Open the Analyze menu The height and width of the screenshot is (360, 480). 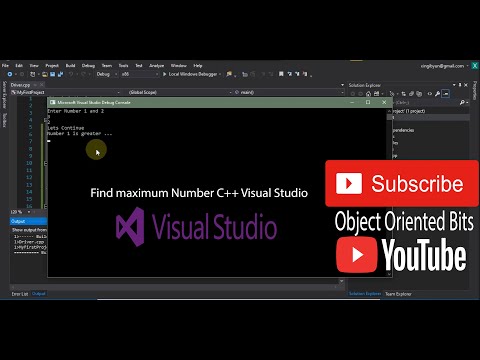pos(156,66)
